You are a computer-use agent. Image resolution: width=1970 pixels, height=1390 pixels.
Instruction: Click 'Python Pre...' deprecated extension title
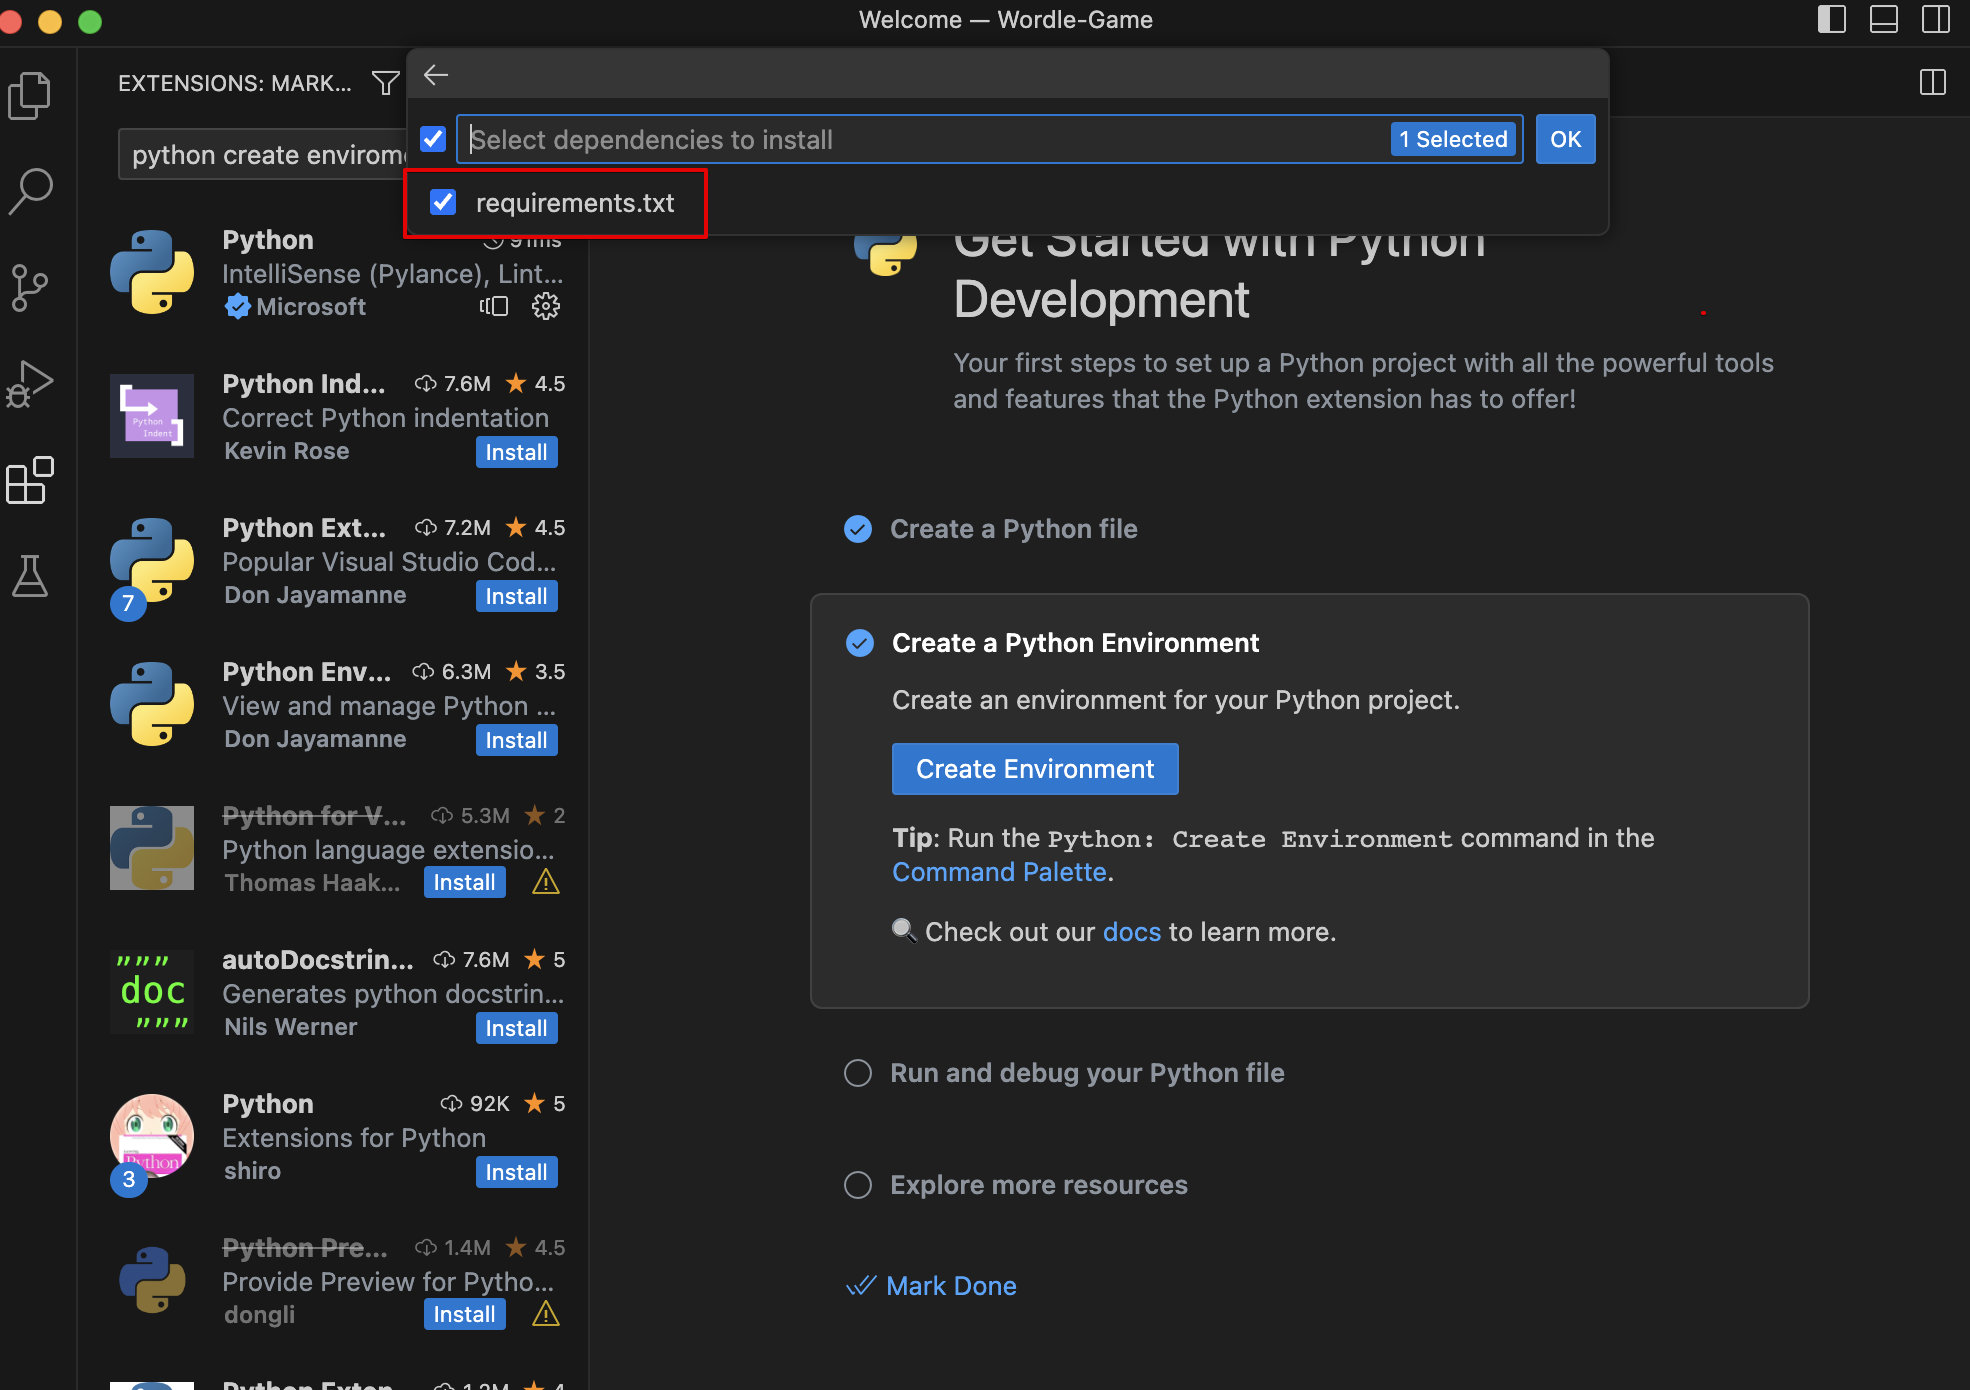[x=304, y=1248]
